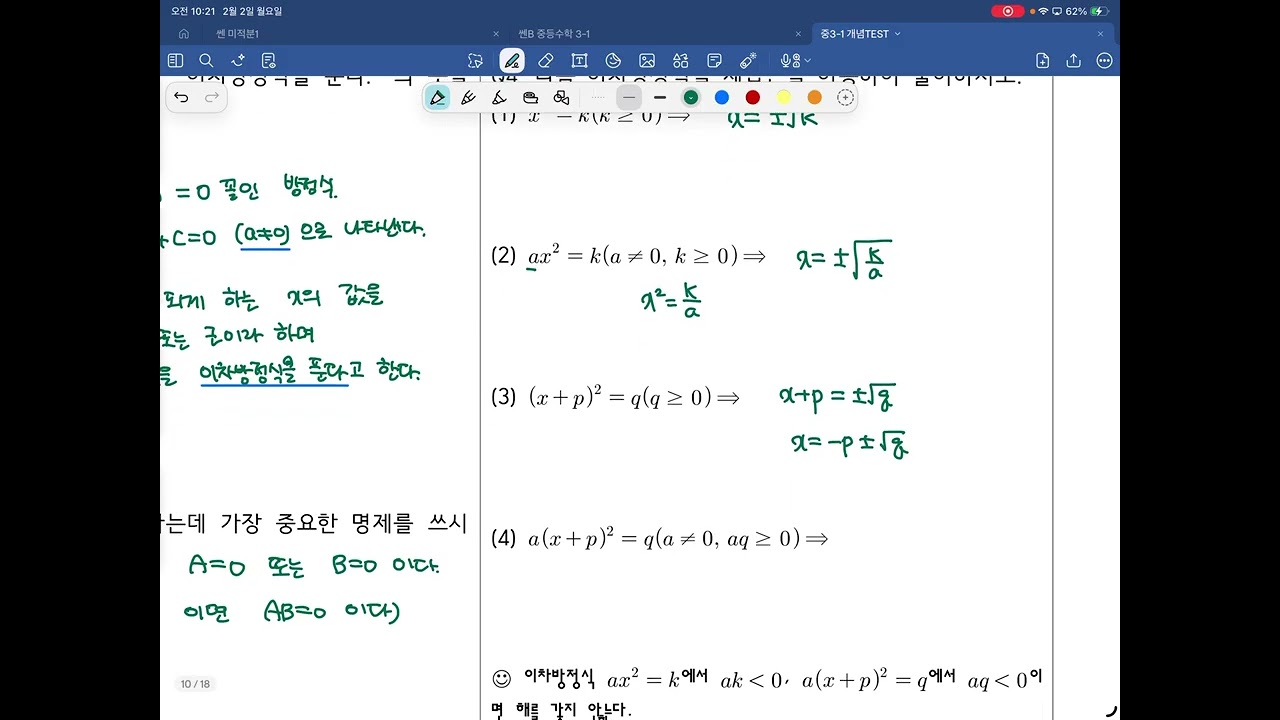The height and width of the screenshot is (720, 1280).
Task: Tap the red screen recording indicator
Action: pos(1007,11)
